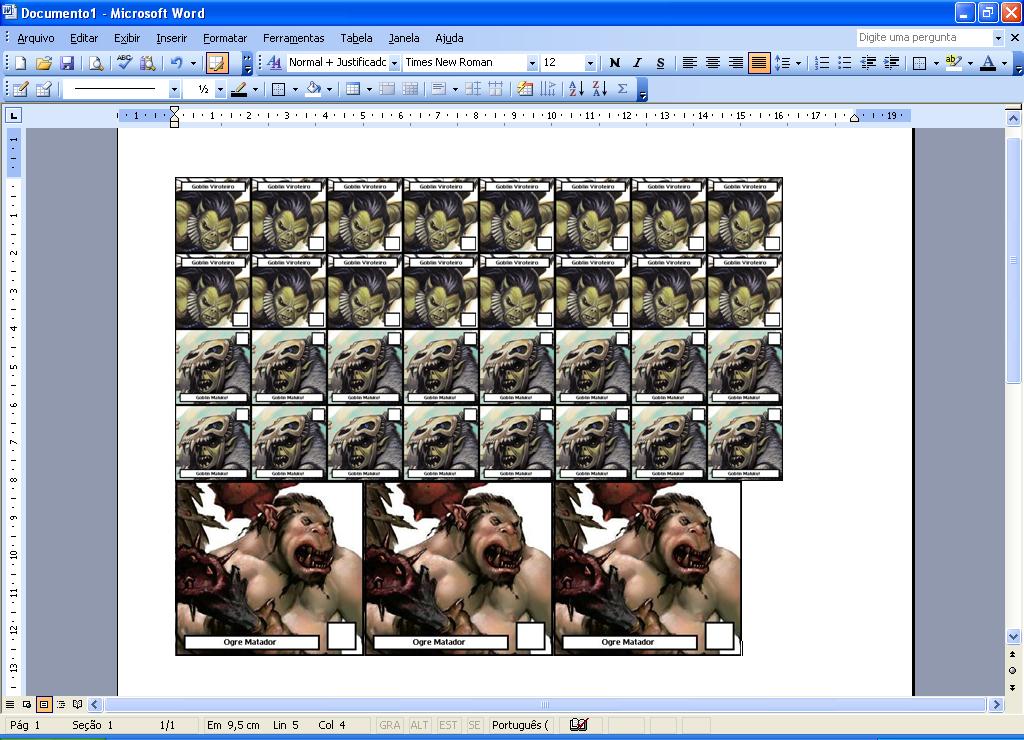Toggle italic (I) formatting
The height and width of the screenshot is (740, 1024).
pos(637,63)
